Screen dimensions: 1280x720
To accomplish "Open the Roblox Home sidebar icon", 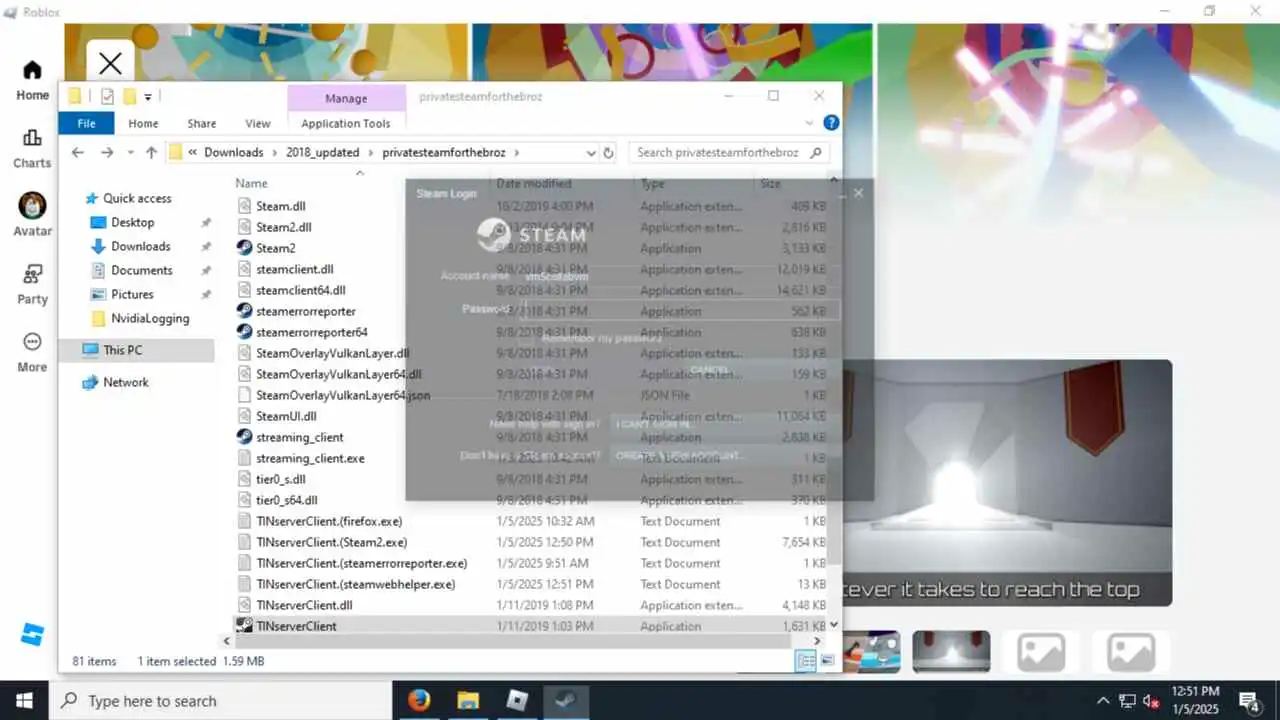I will 32,70.
